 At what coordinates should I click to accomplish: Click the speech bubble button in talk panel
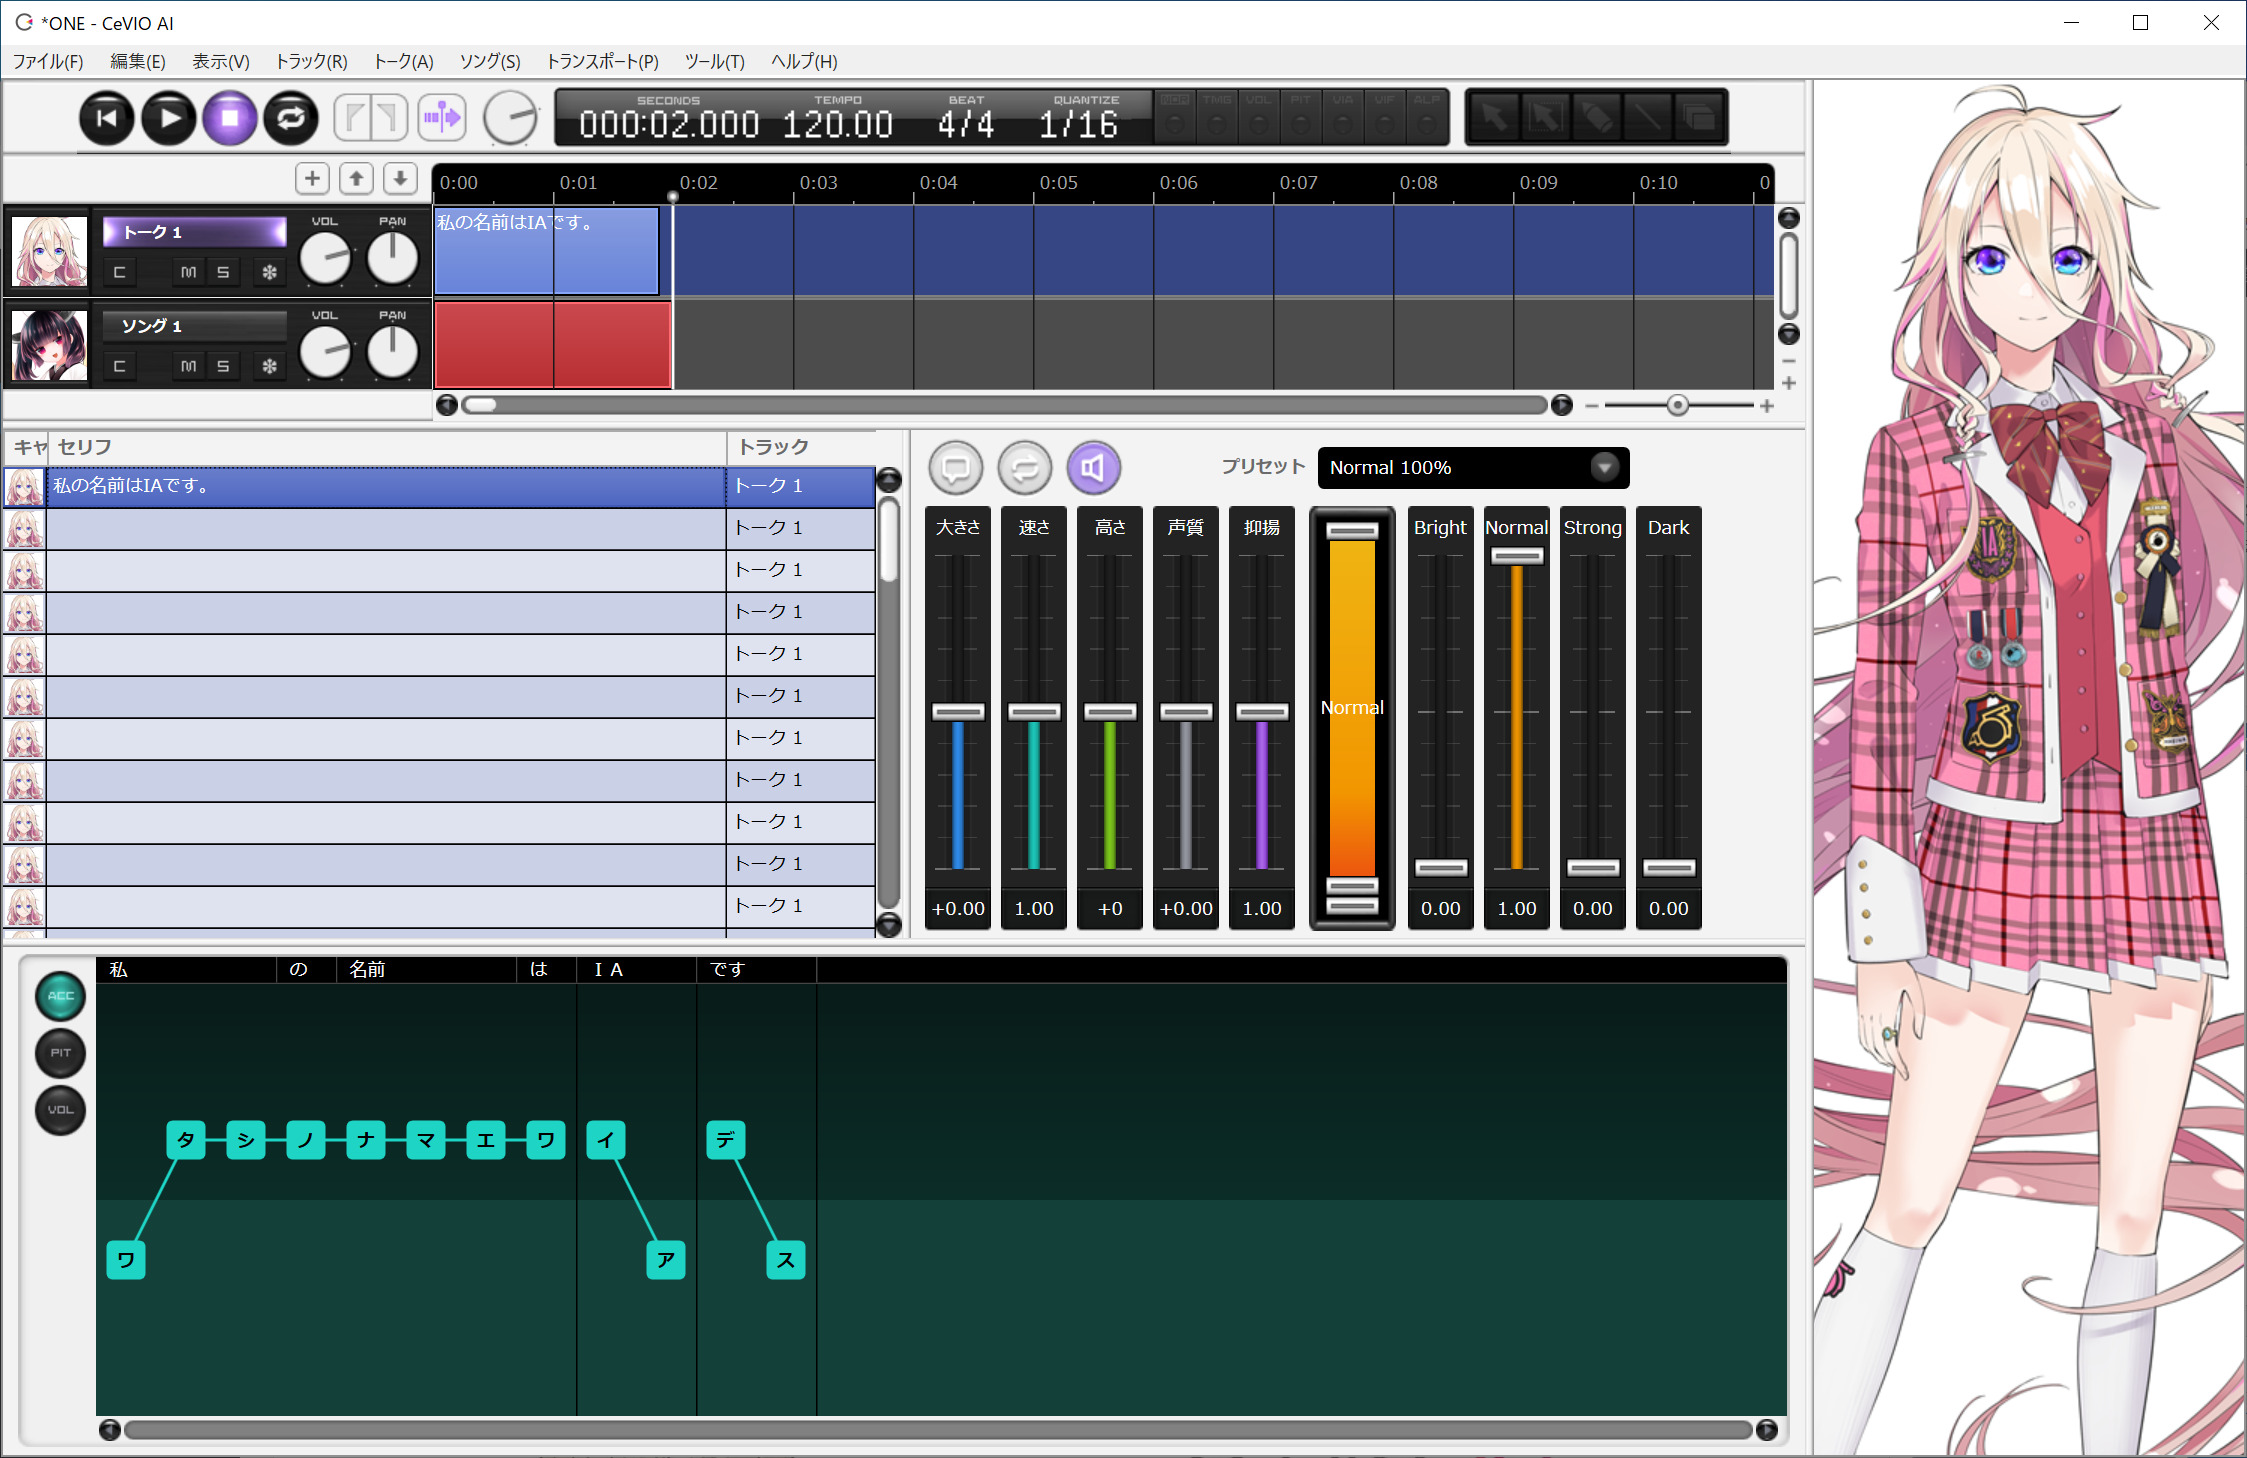(956, 468)
